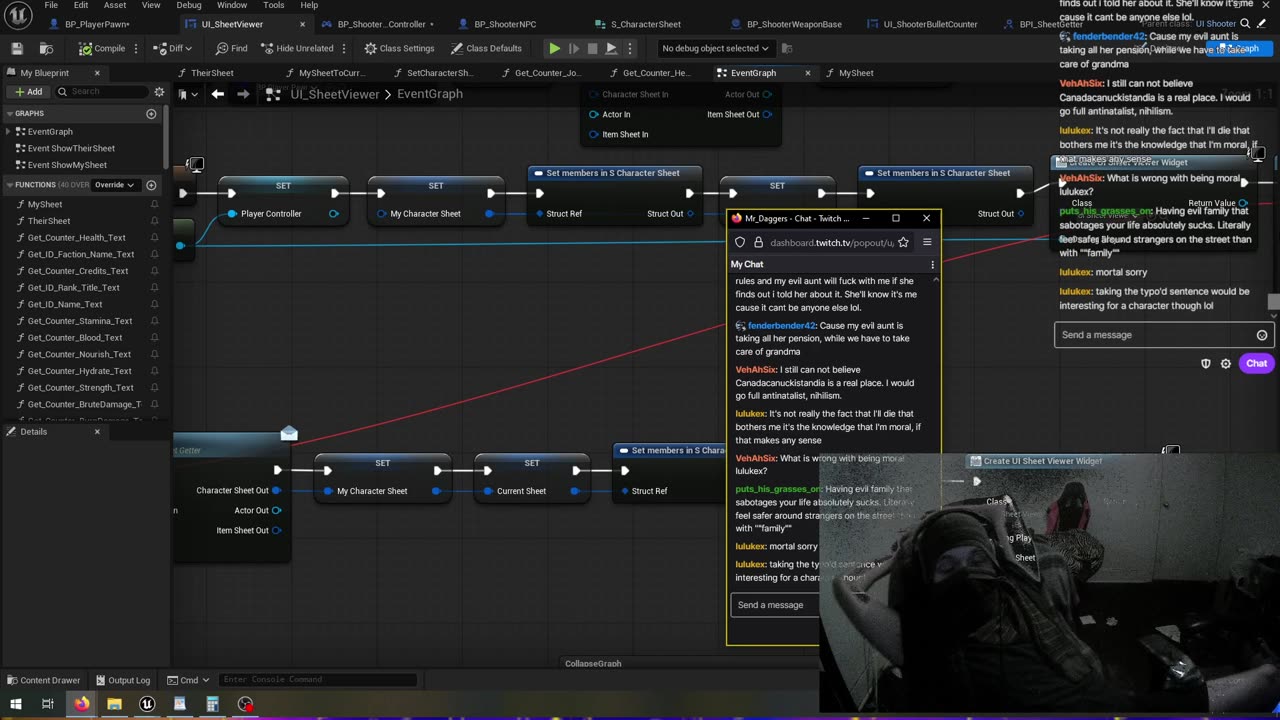Viewport: 1280px width, 720px height.
Task: Open the Override functions dropdown
Action: (114, 185)
